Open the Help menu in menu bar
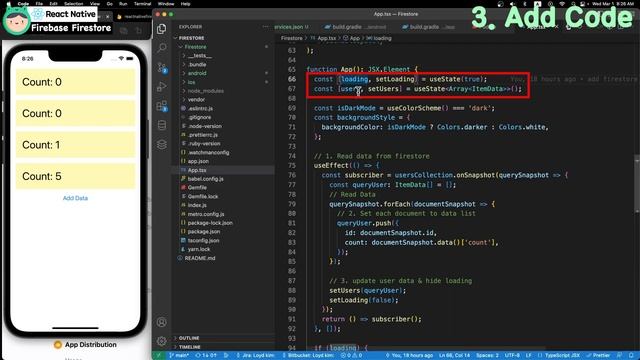This screenshot has height=360, width=640. pyautogui.click(x=186, y=4)
